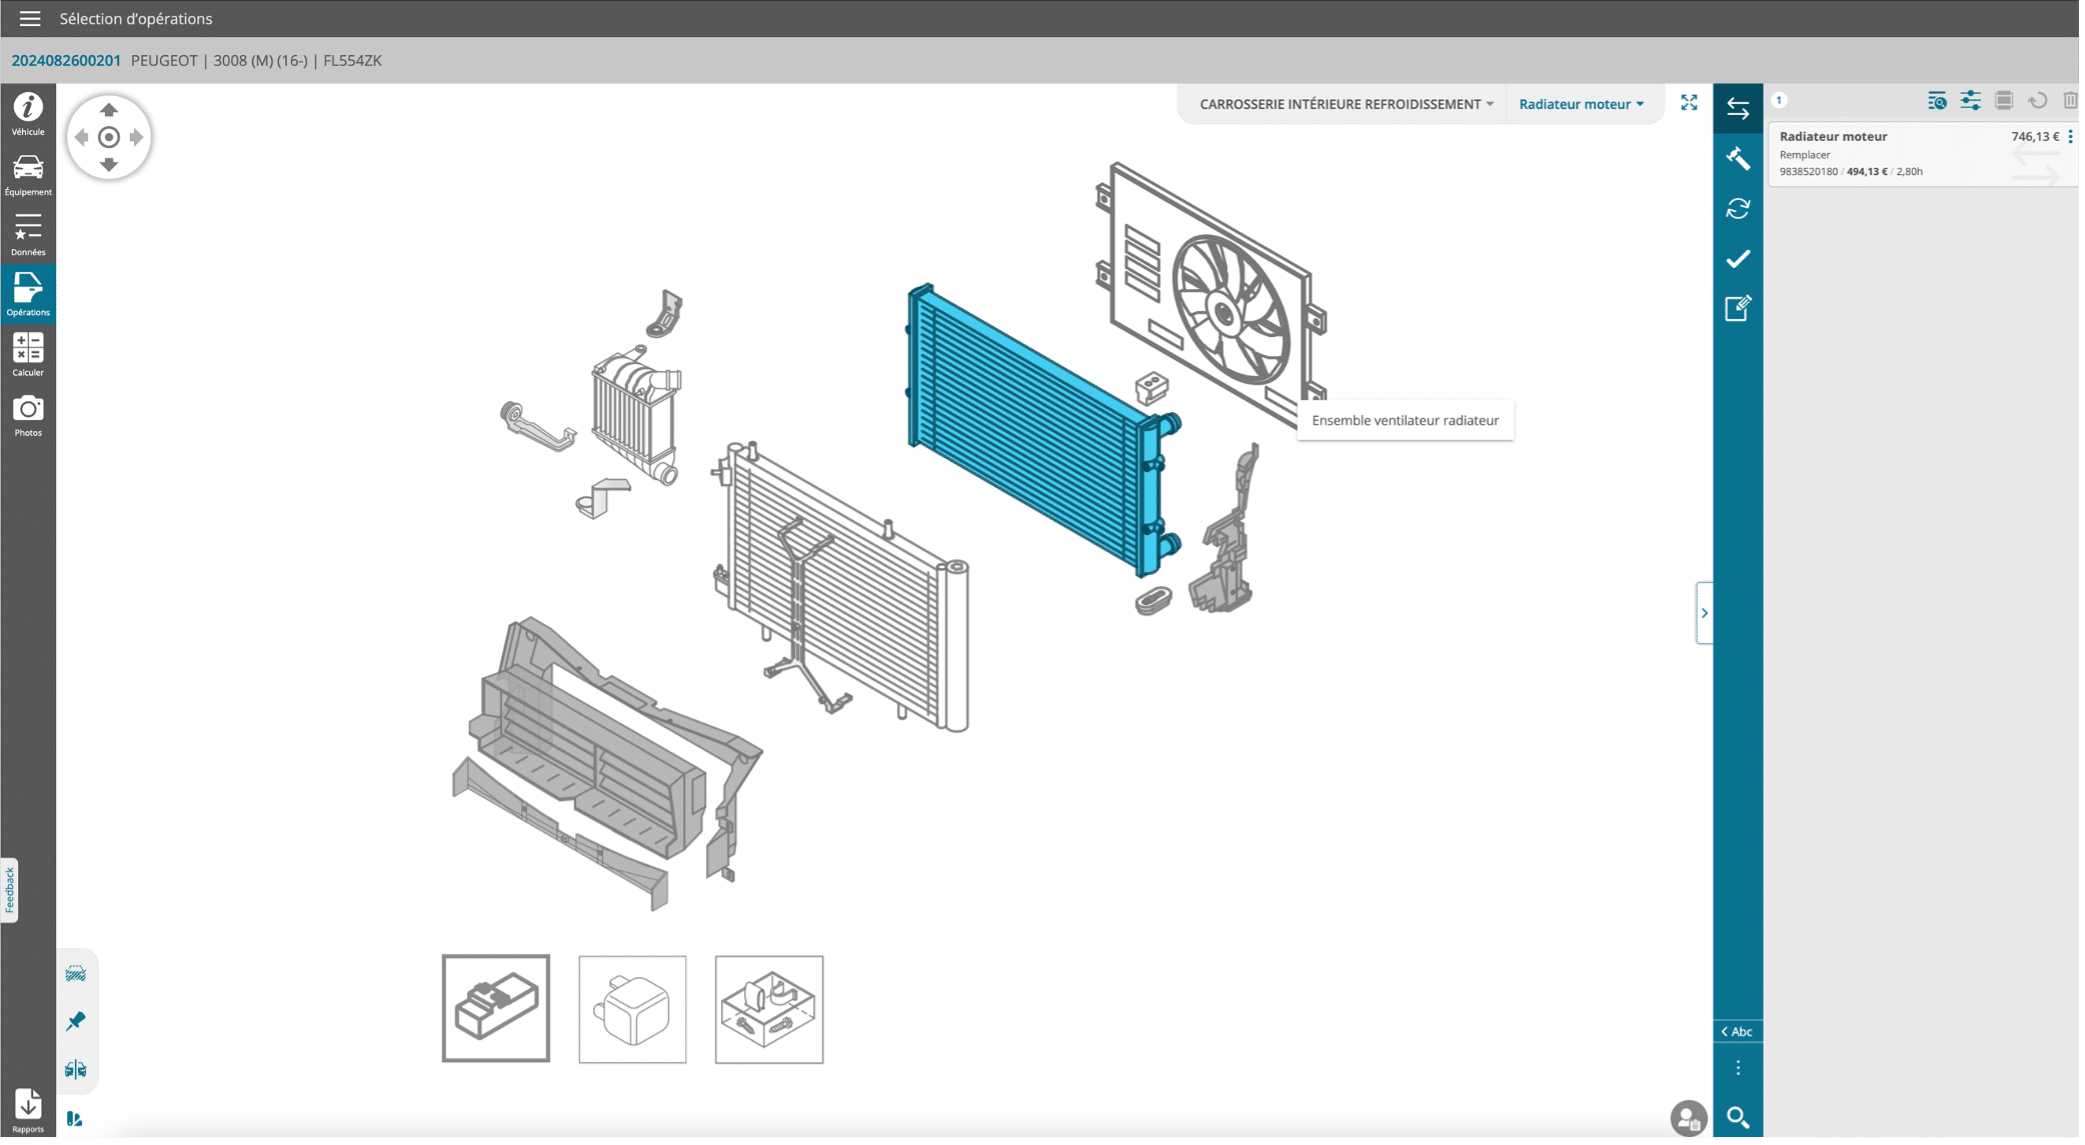The image size is (2085, 1145).
Task: Toggle the pin tool icon
Action: click(76, 1021)
